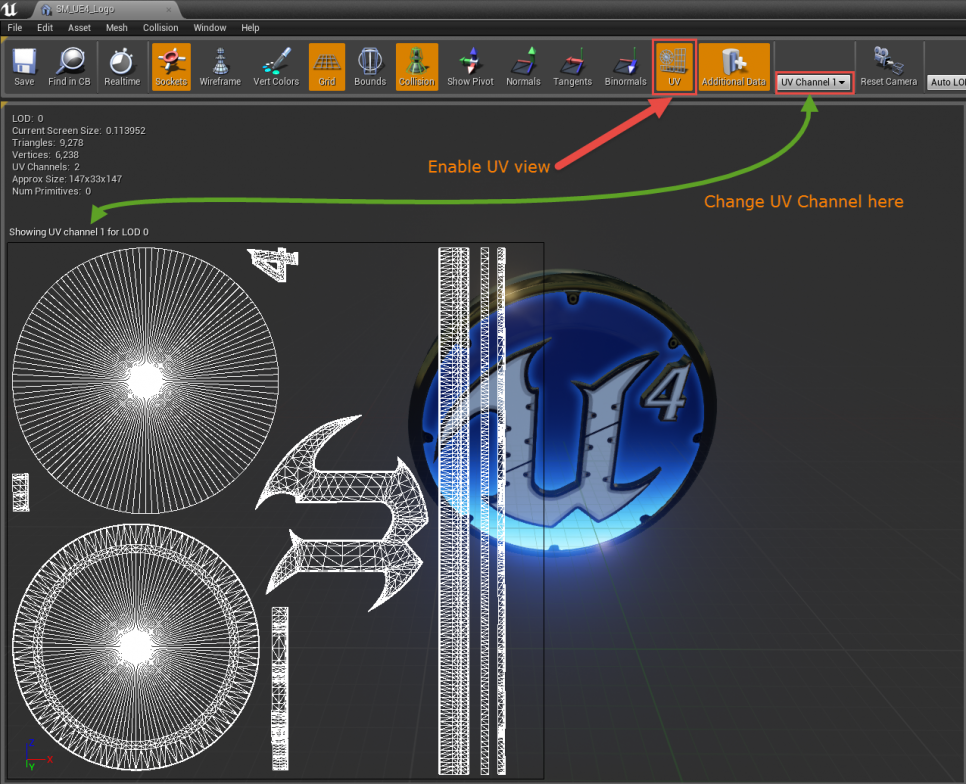This screenshot has width=966, height=784.
Task: Toggle Vert Colors display
Action: (x=276, y=67)
